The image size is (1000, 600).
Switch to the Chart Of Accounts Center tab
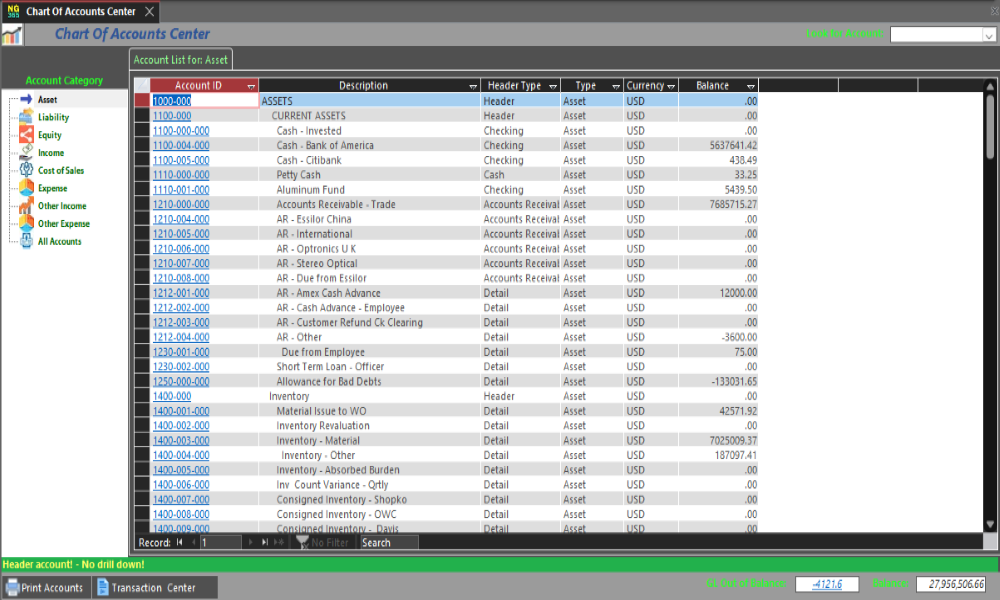click(x=78, y=11)
